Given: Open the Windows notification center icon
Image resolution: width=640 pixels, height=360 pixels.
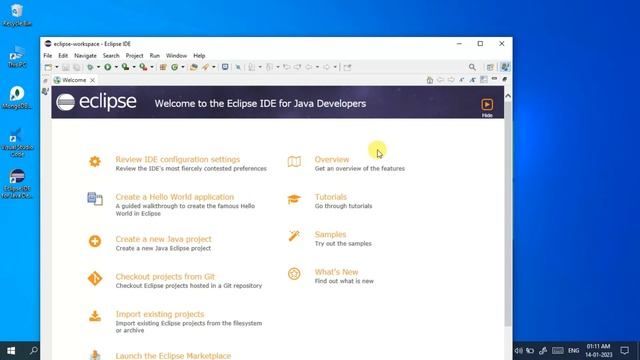Looking at the screenshot, I should (624, 350).
